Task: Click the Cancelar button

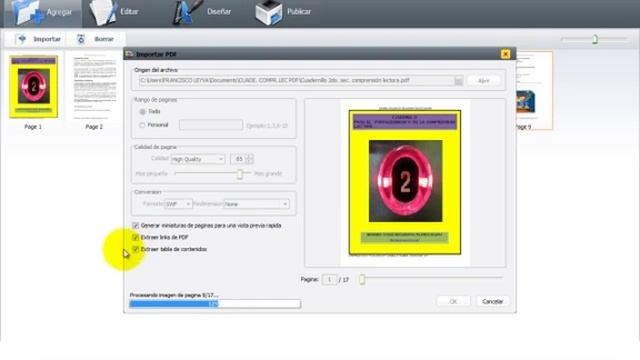Action: (x=493, y=301)
